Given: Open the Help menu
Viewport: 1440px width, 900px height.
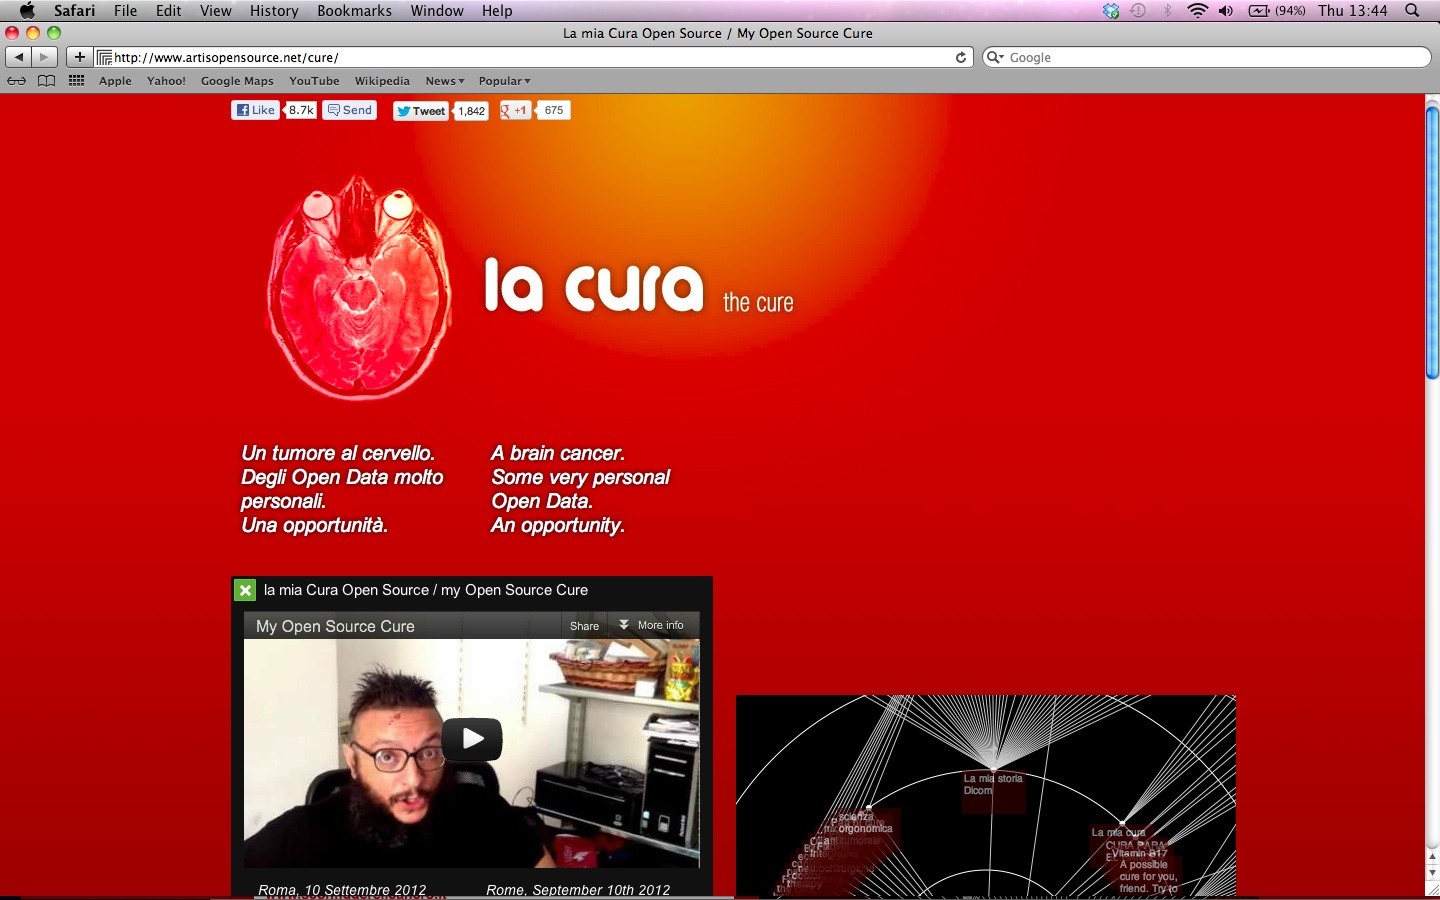Looking at the screenshot, I should point(497,11).
